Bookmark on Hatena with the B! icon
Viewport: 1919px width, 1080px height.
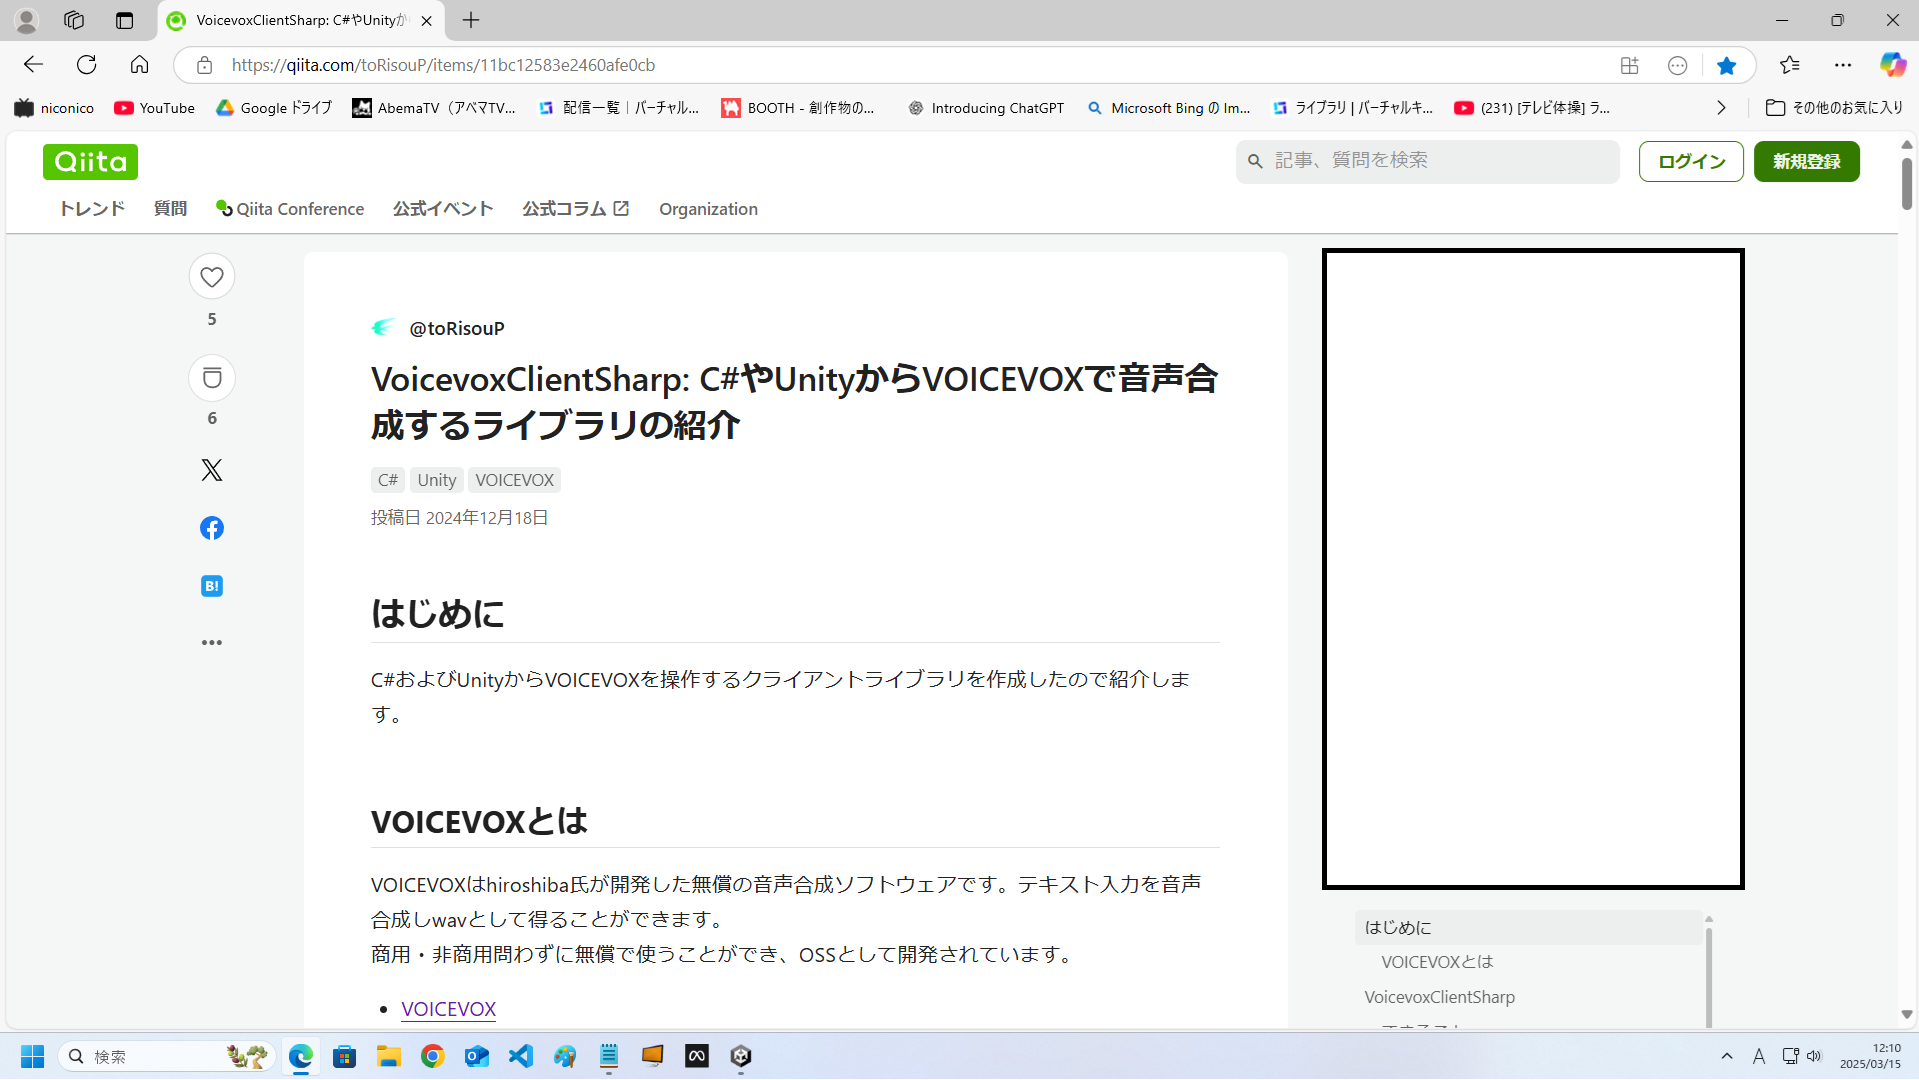tap(212, 586)
